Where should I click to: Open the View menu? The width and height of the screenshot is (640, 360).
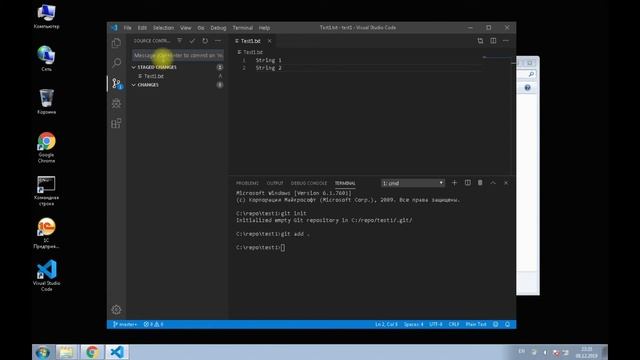(x=186, y=28)
